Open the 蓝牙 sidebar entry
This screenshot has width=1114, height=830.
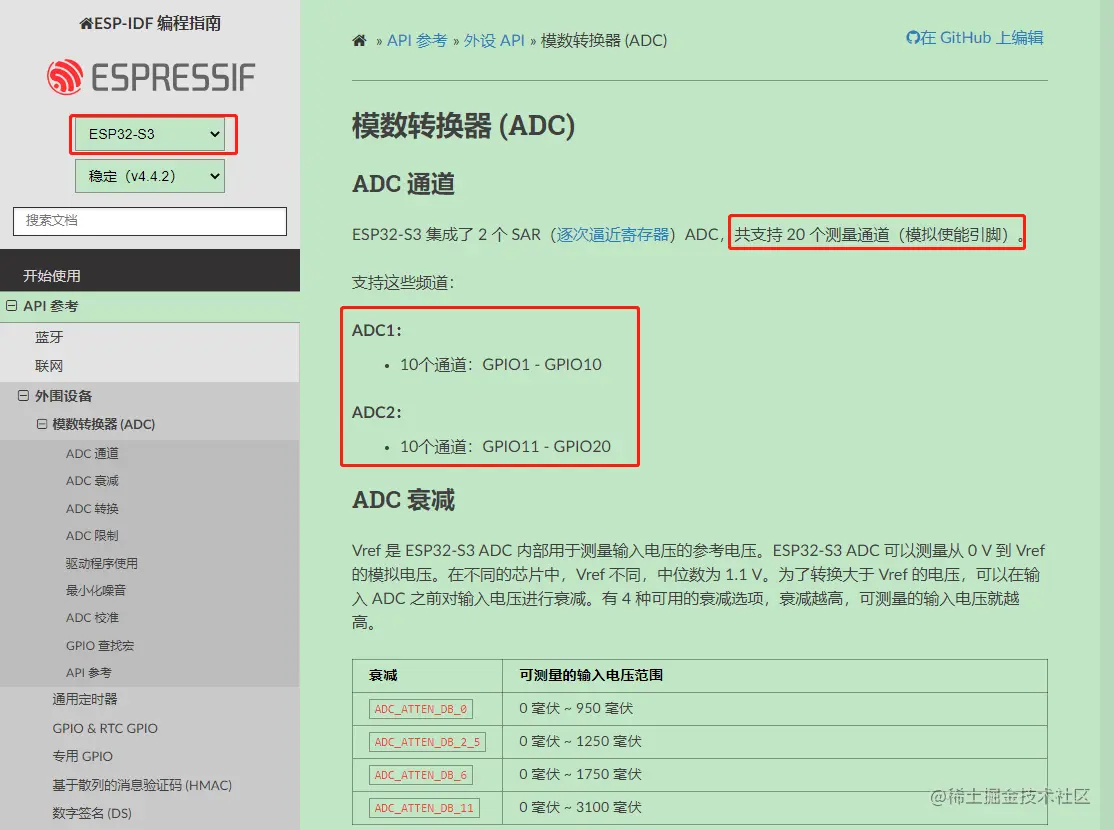(x=51, y=337)
